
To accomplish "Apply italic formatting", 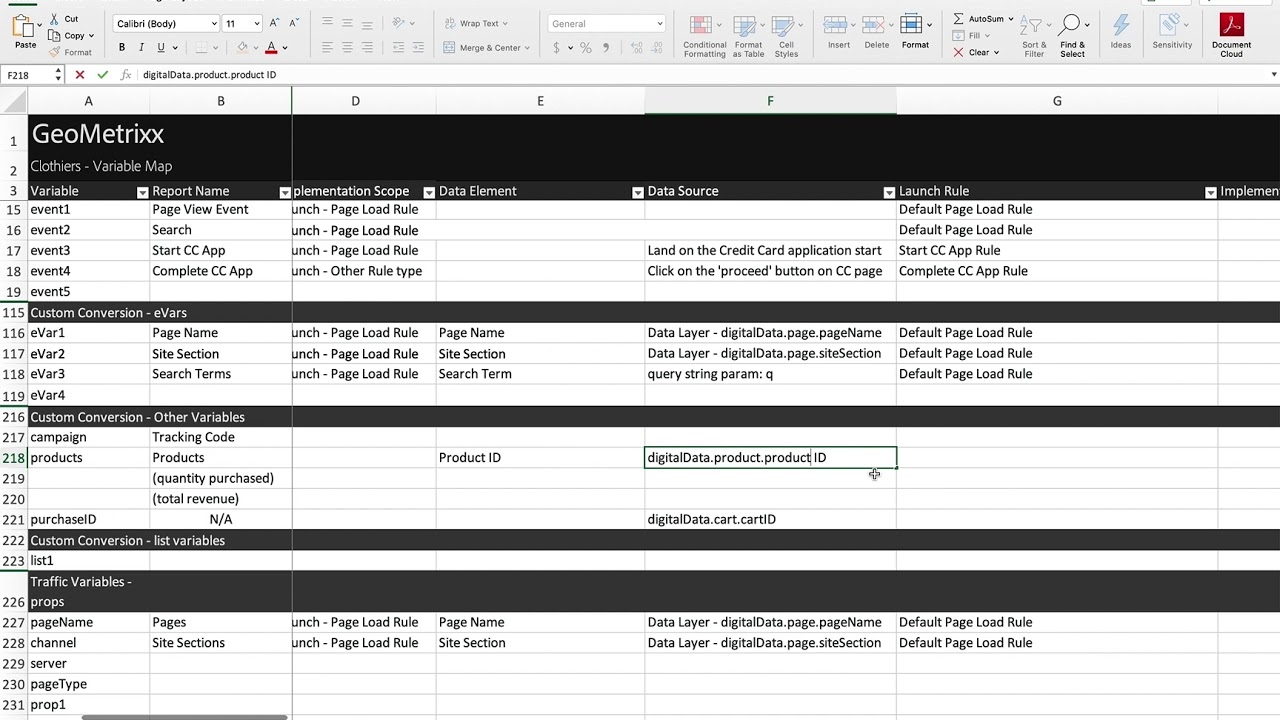I will coord(141,47).
